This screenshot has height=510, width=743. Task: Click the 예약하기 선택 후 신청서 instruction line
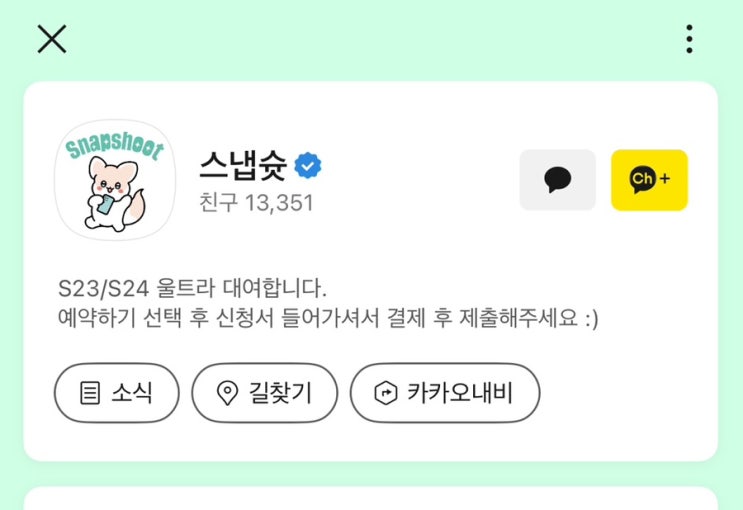pos(327,318)
